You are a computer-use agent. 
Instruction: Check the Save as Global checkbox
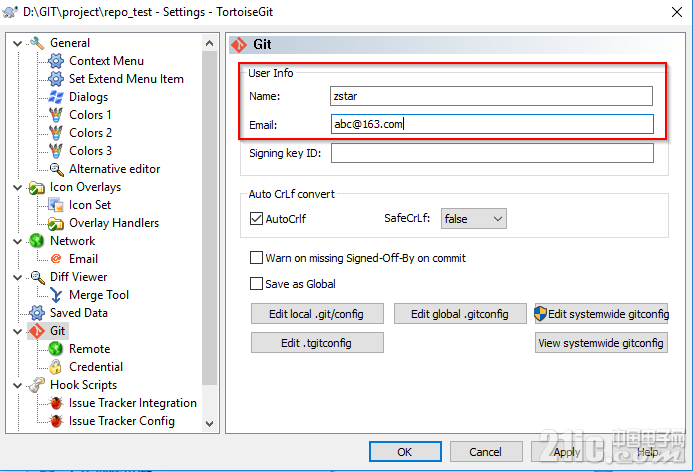click(256, 284)
